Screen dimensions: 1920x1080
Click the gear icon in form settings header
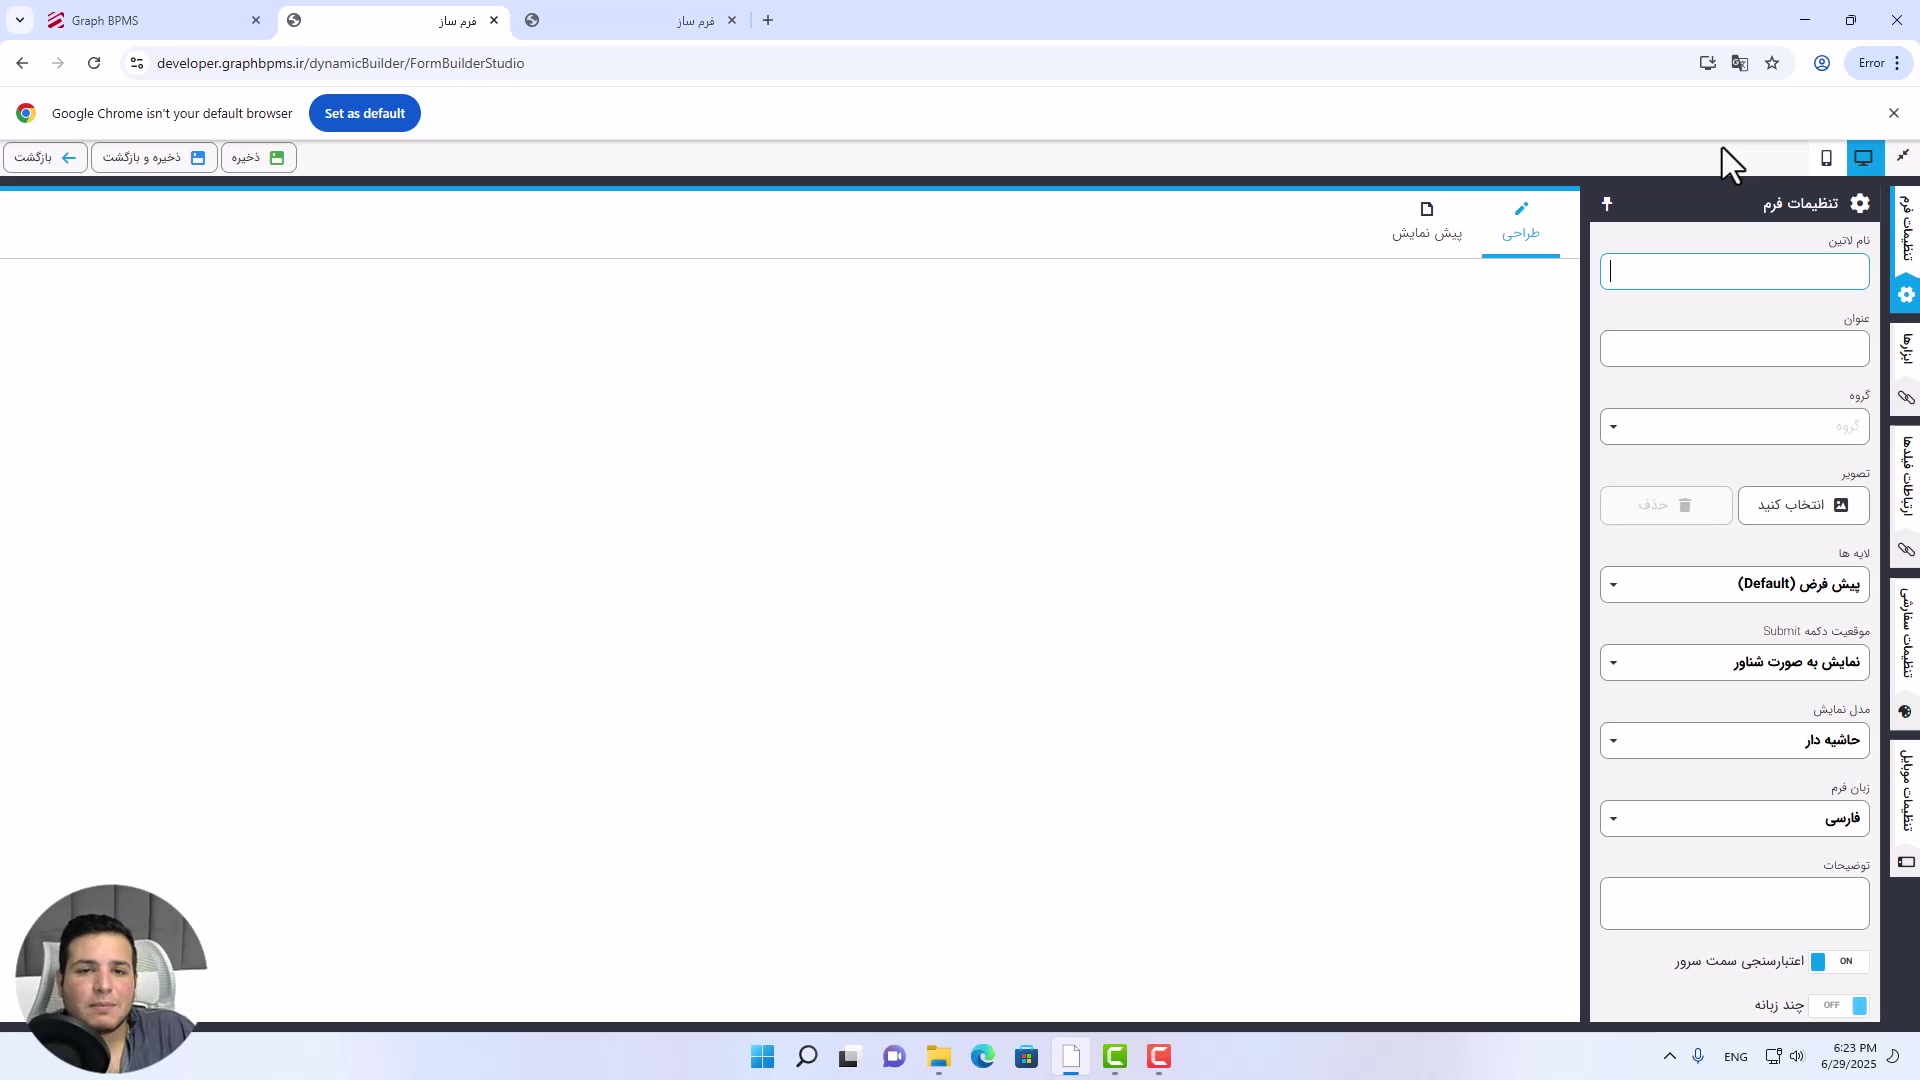click(x=1860, y=204)
